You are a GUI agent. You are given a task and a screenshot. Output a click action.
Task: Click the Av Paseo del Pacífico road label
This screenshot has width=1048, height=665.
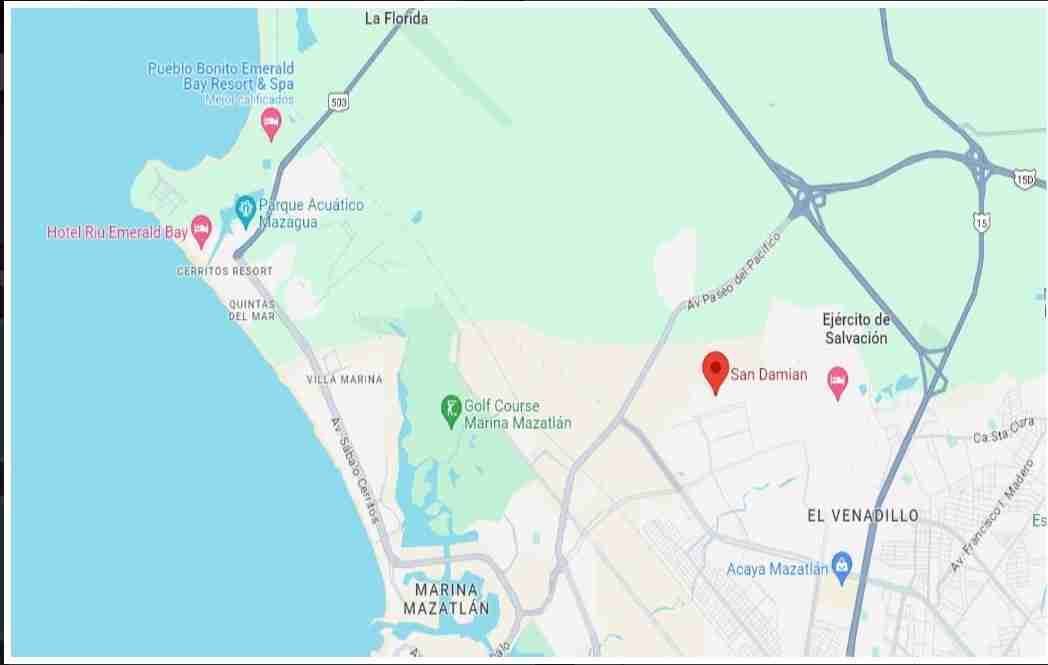coord(734,271)
